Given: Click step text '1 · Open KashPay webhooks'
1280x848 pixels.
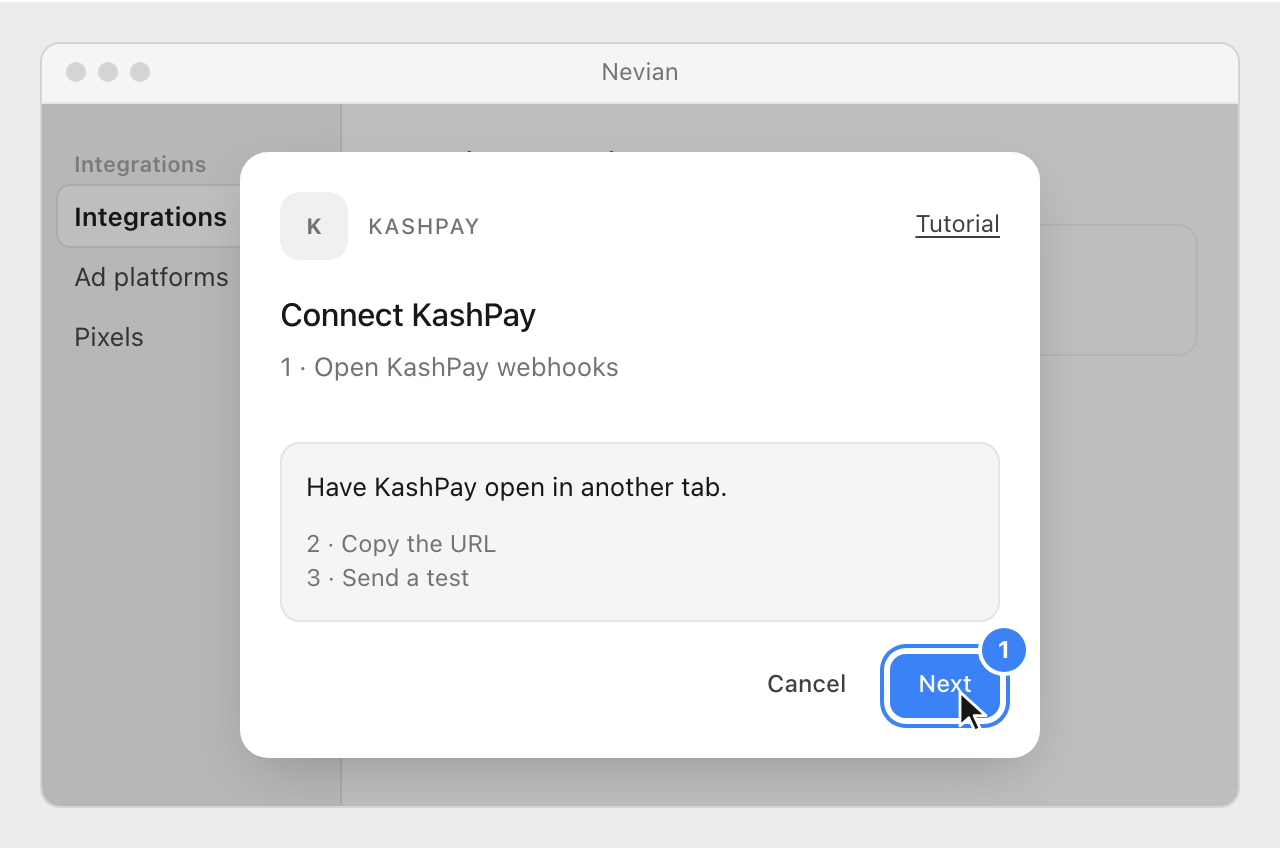Looking at the screenshot, I should 449,367.
